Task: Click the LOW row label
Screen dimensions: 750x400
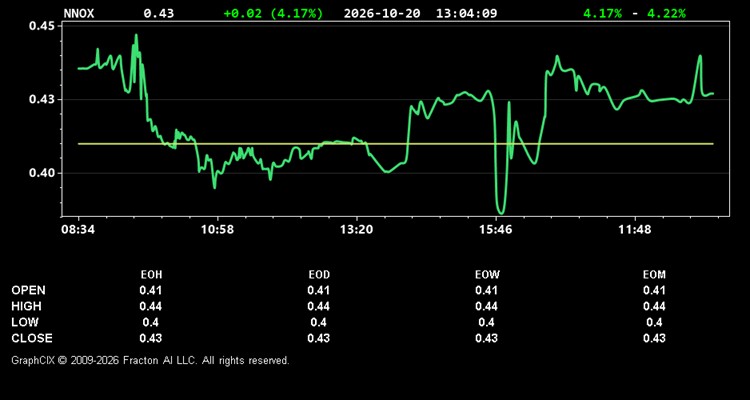Action: pyautogui.click(x=25, y=322)
